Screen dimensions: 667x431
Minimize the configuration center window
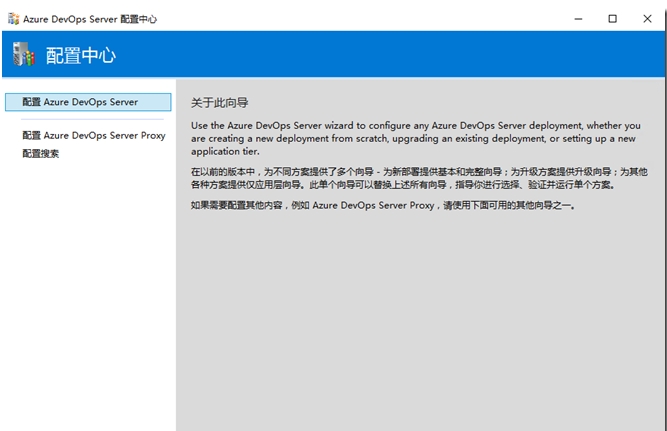577,18
